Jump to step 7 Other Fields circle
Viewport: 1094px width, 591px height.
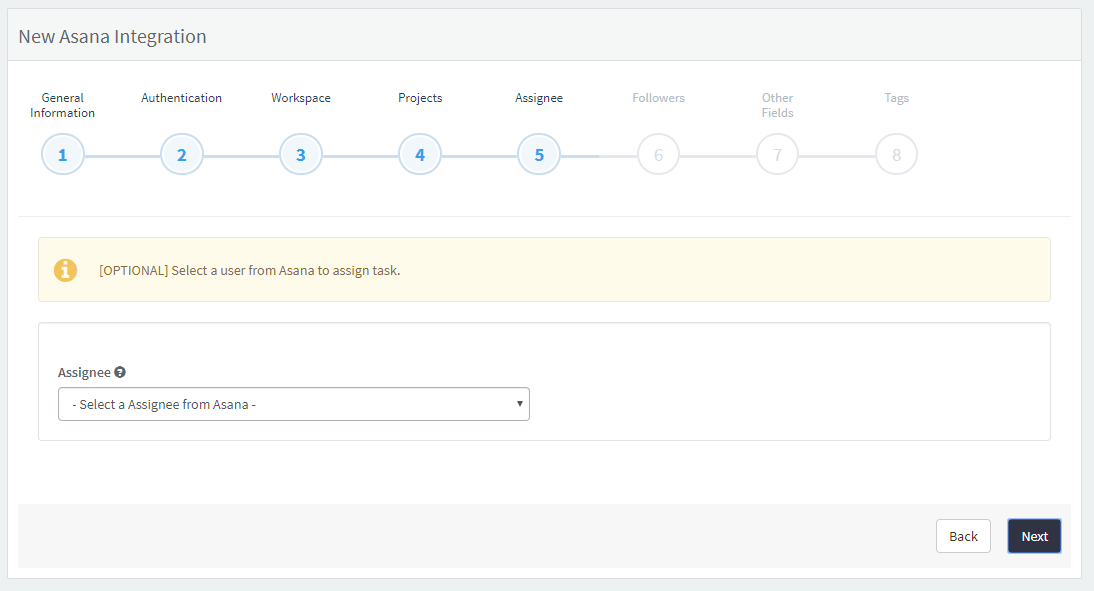click(777, 154)
